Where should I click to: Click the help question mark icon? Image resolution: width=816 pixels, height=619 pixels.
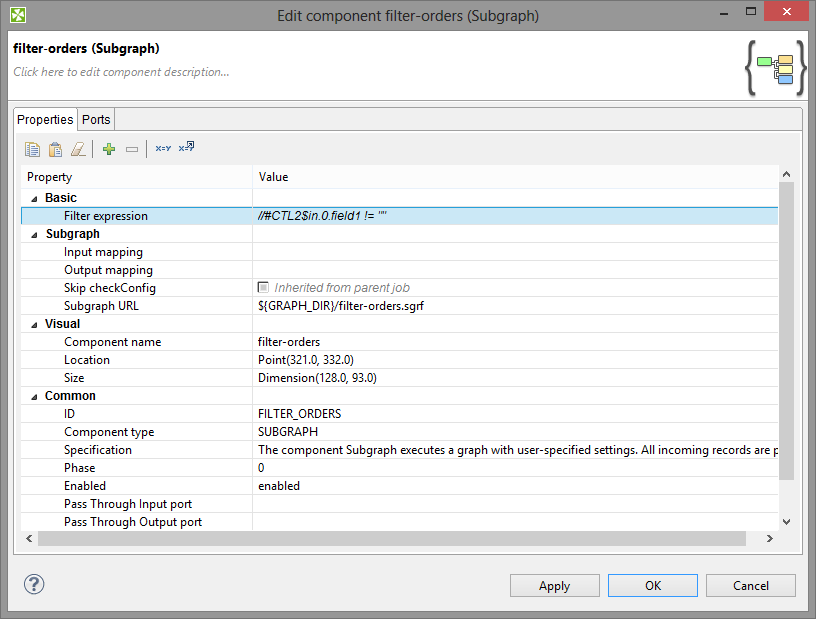pyautogui.click(x=34, y=584)
